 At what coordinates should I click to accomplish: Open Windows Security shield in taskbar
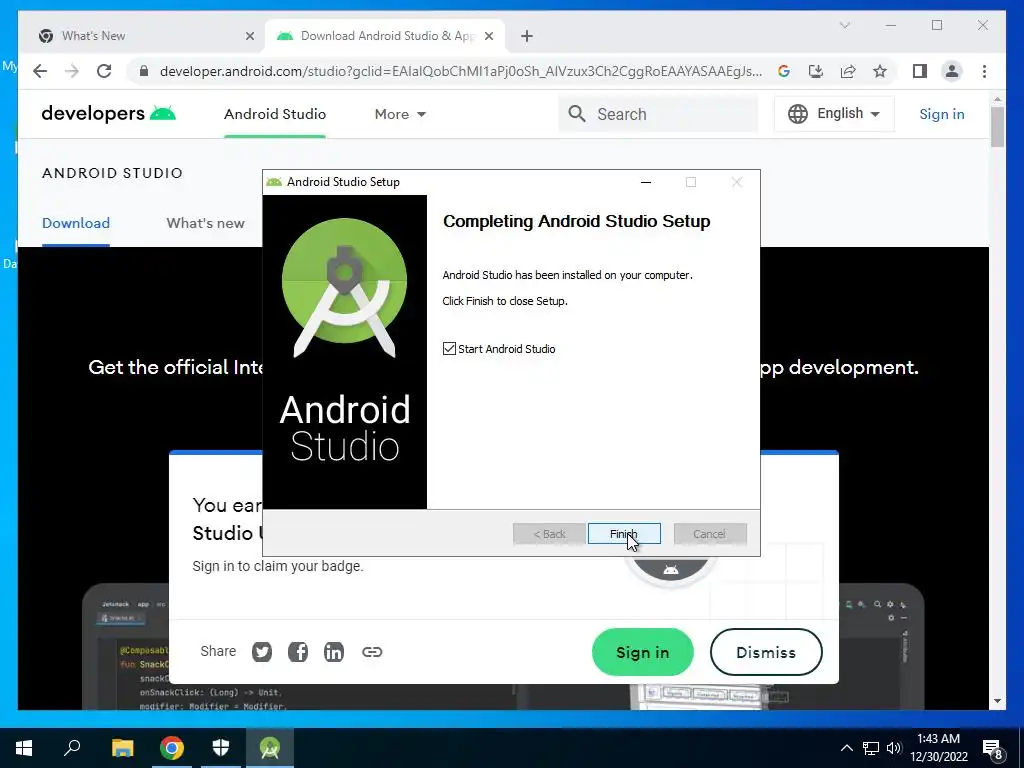221,748
